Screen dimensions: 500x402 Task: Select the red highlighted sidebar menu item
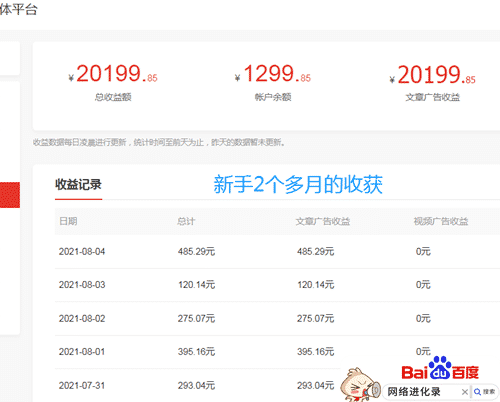10,195
